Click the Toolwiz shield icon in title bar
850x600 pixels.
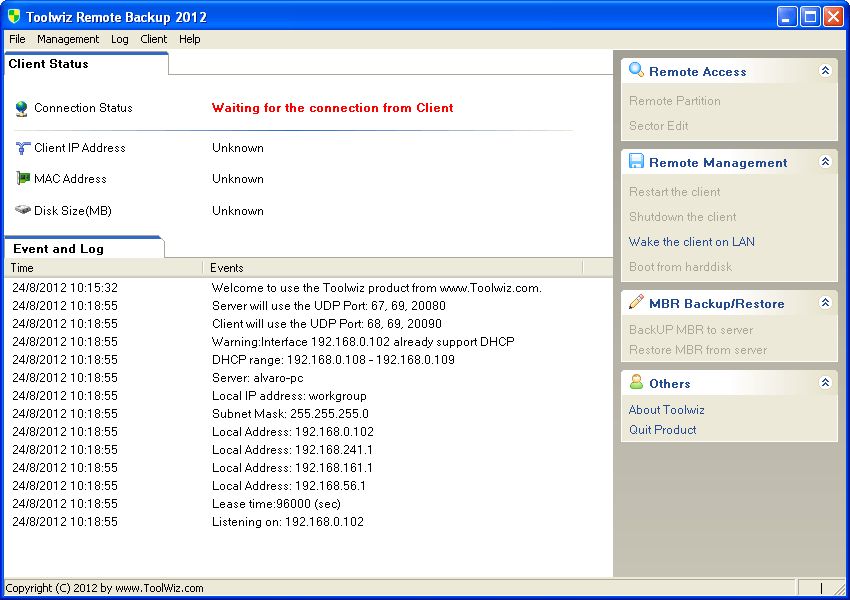click(13, 15)
